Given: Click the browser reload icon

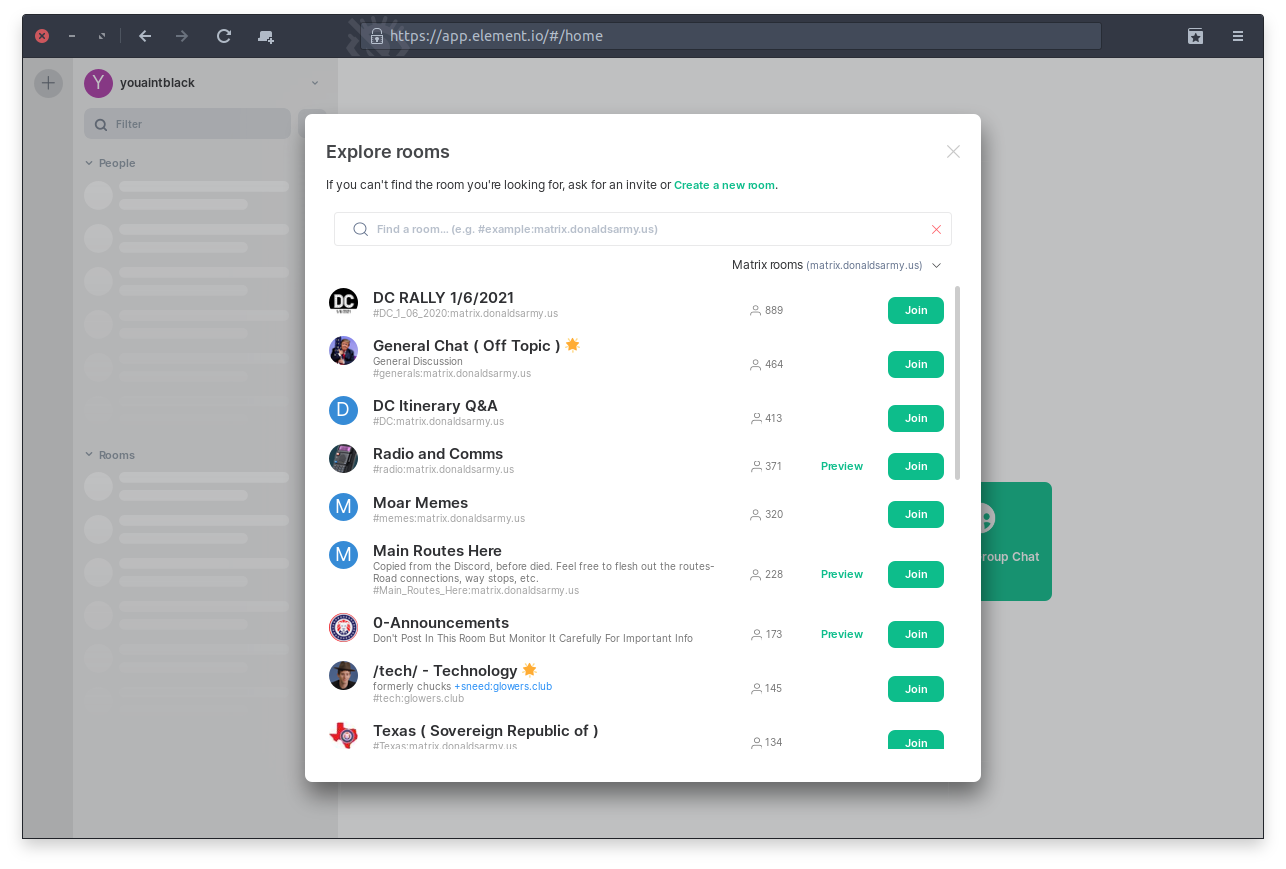Looking at the screenshot, I should pos(224,36).
